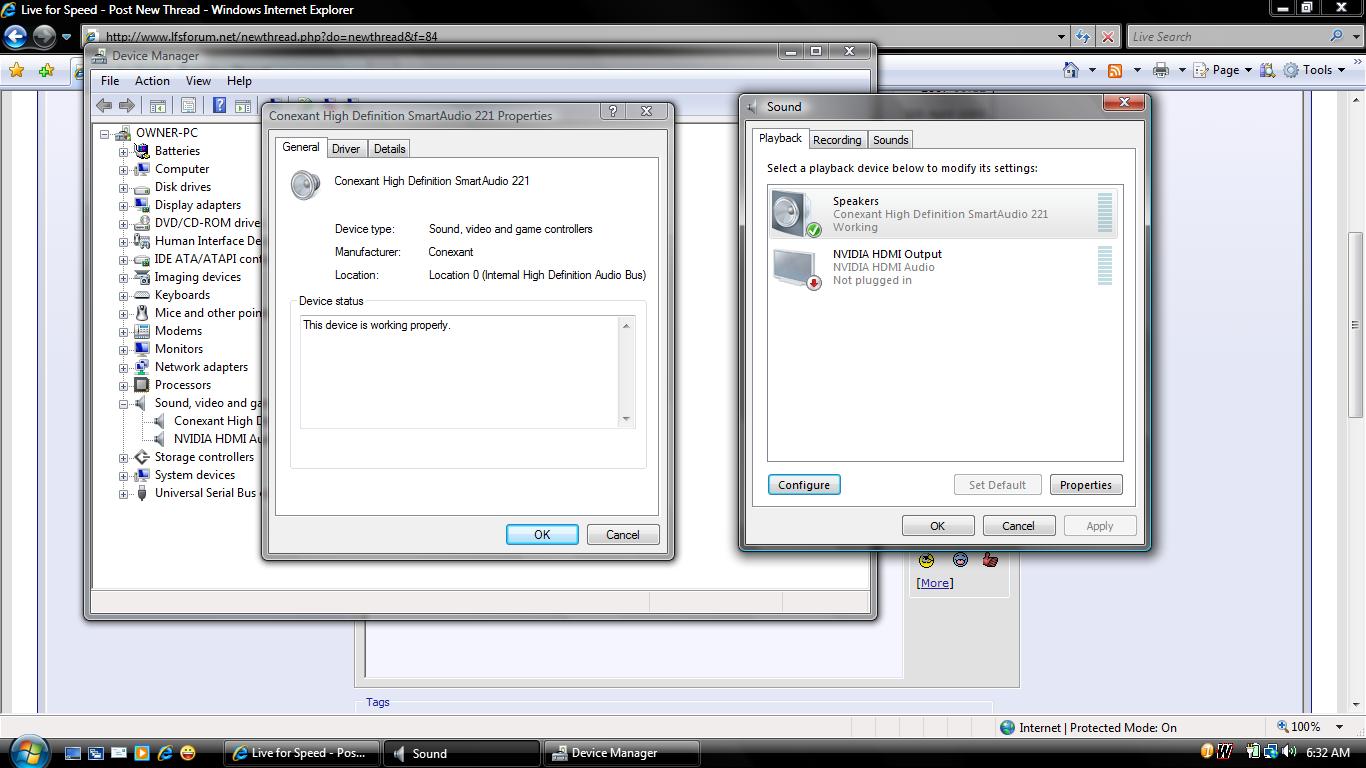Click the blue Help icon in Device Manager toolbar
Image resolution: width=1366 pixels, height=768 pixels.
pyautogui.click(x=219, y=105)
